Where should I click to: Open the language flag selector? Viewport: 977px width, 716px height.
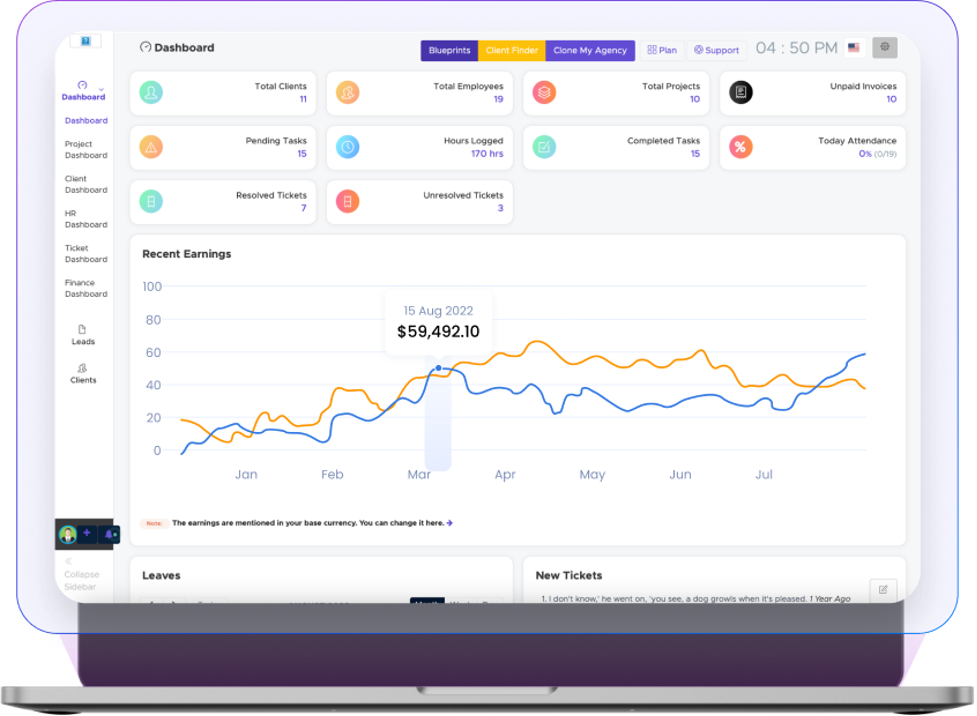(x=854, y=48)
